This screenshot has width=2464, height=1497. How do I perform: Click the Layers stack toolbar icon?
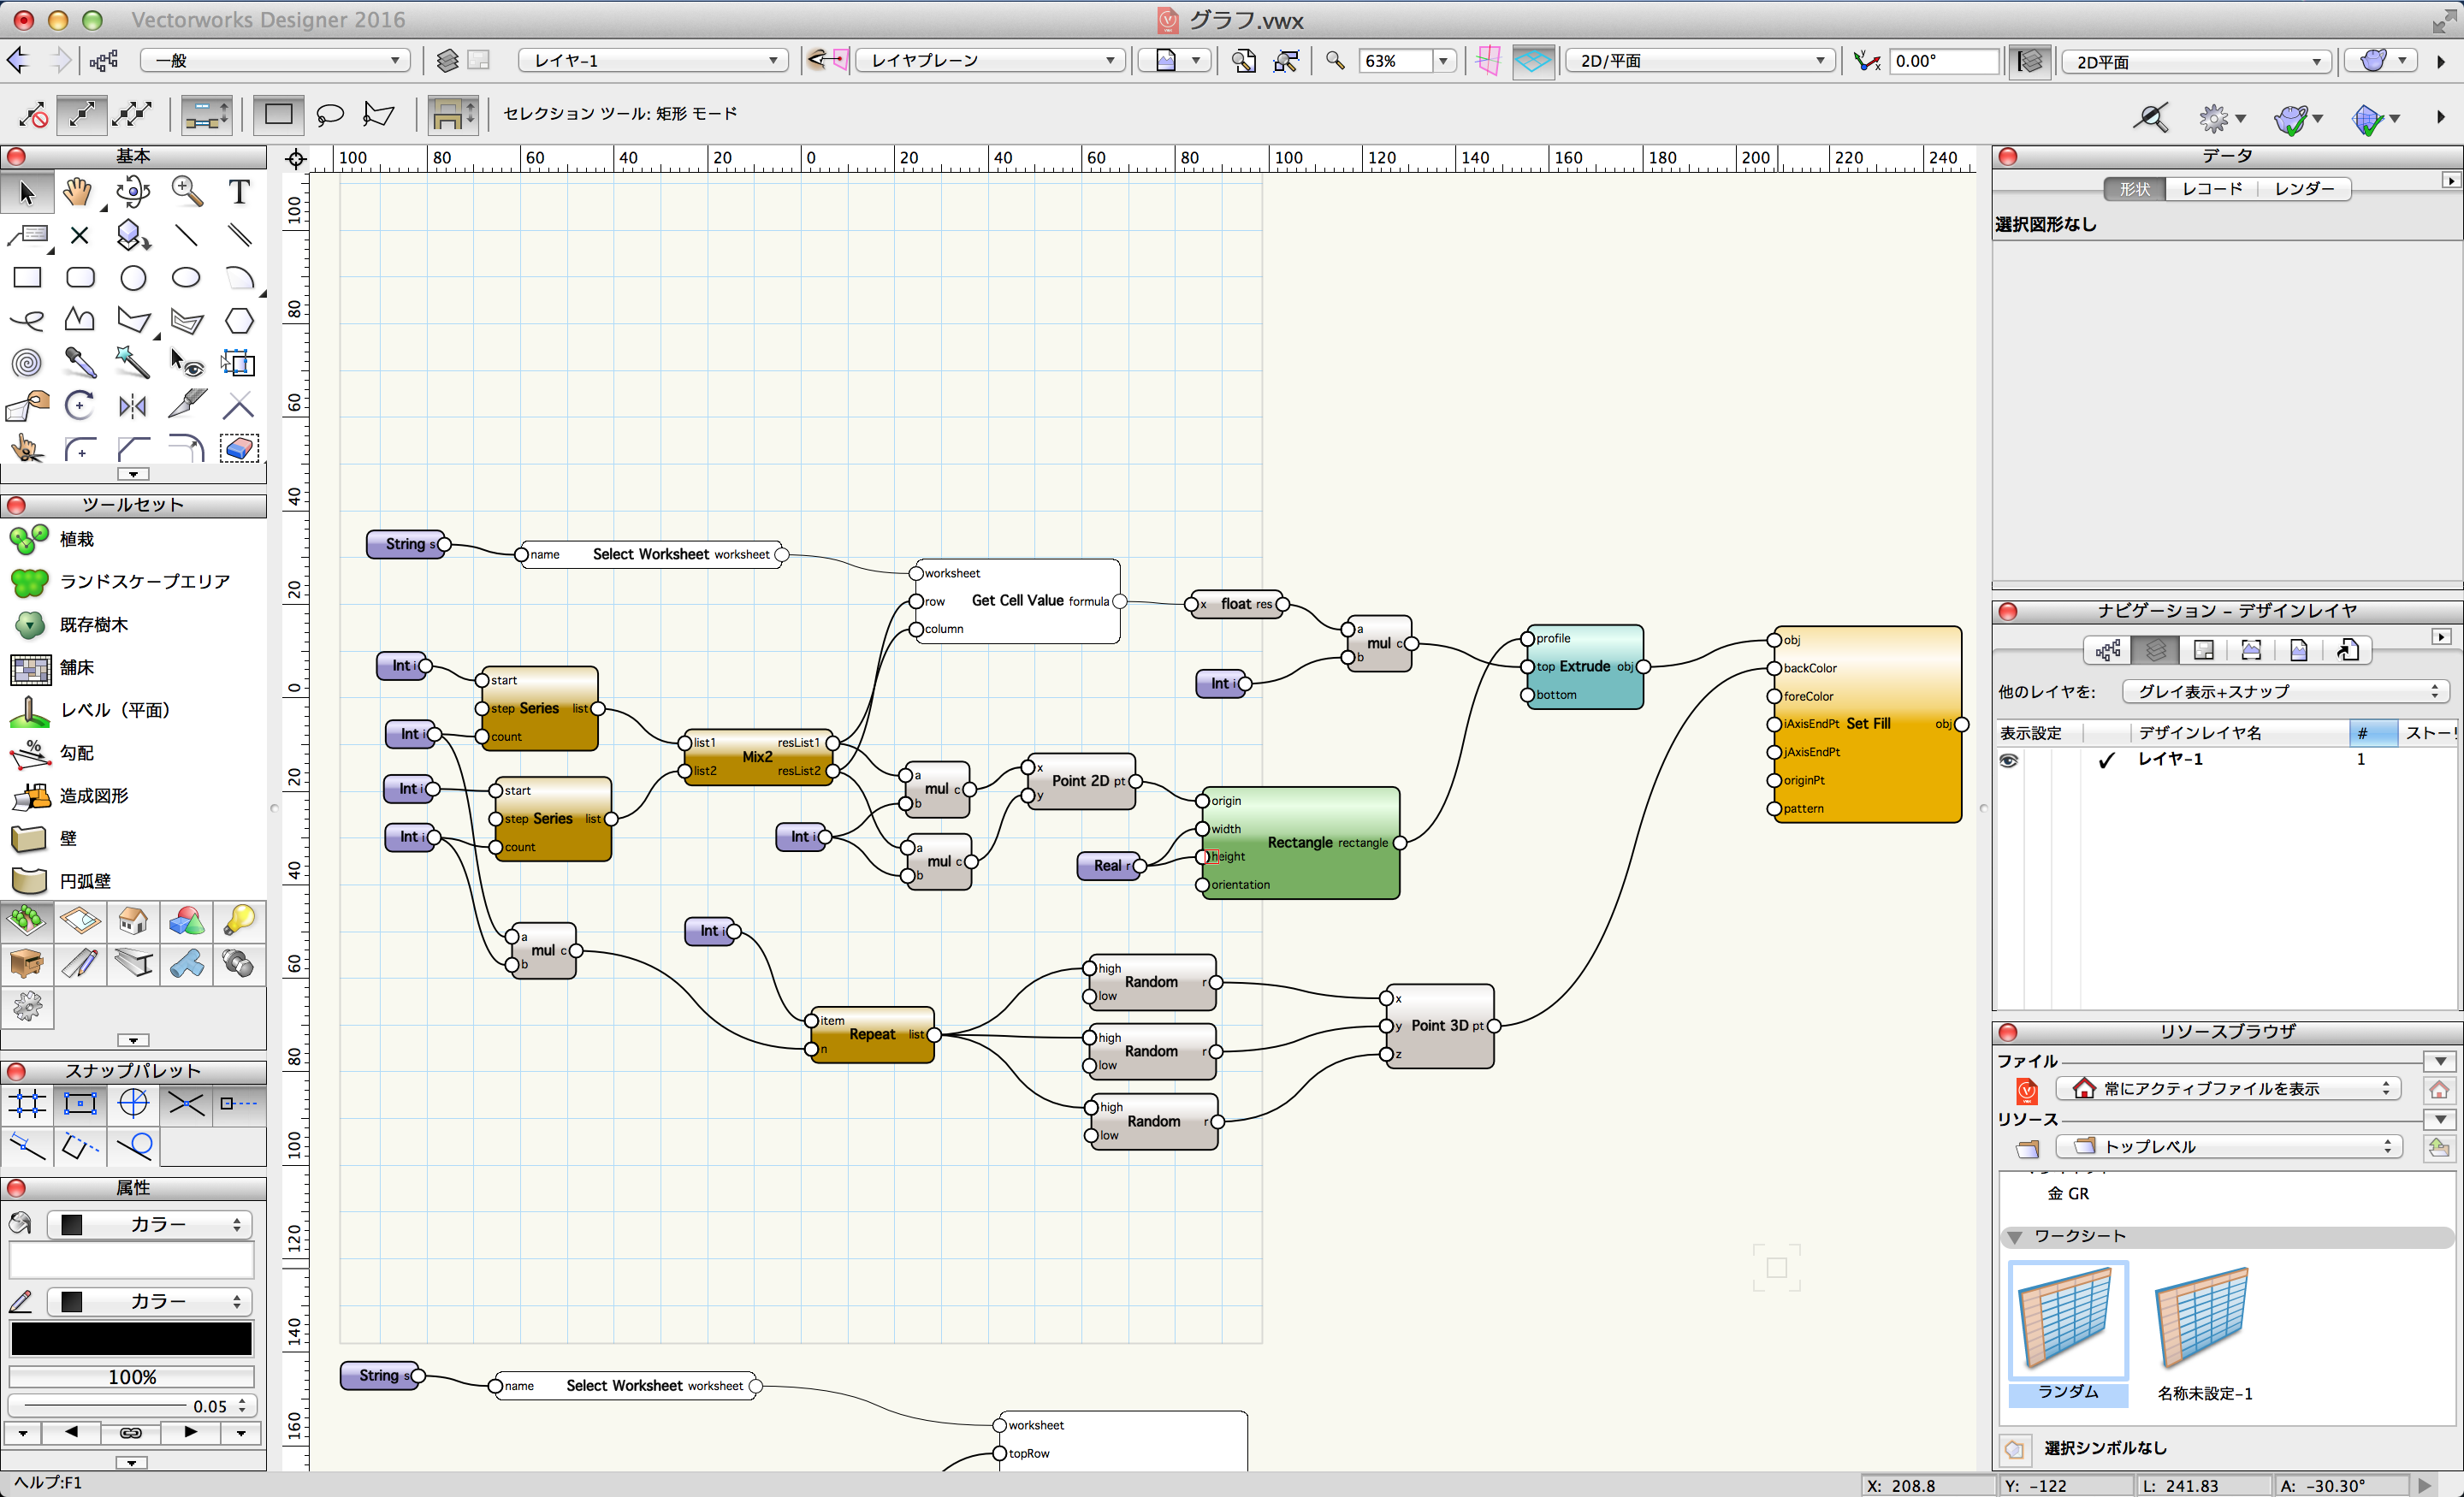tap(447, 61)
